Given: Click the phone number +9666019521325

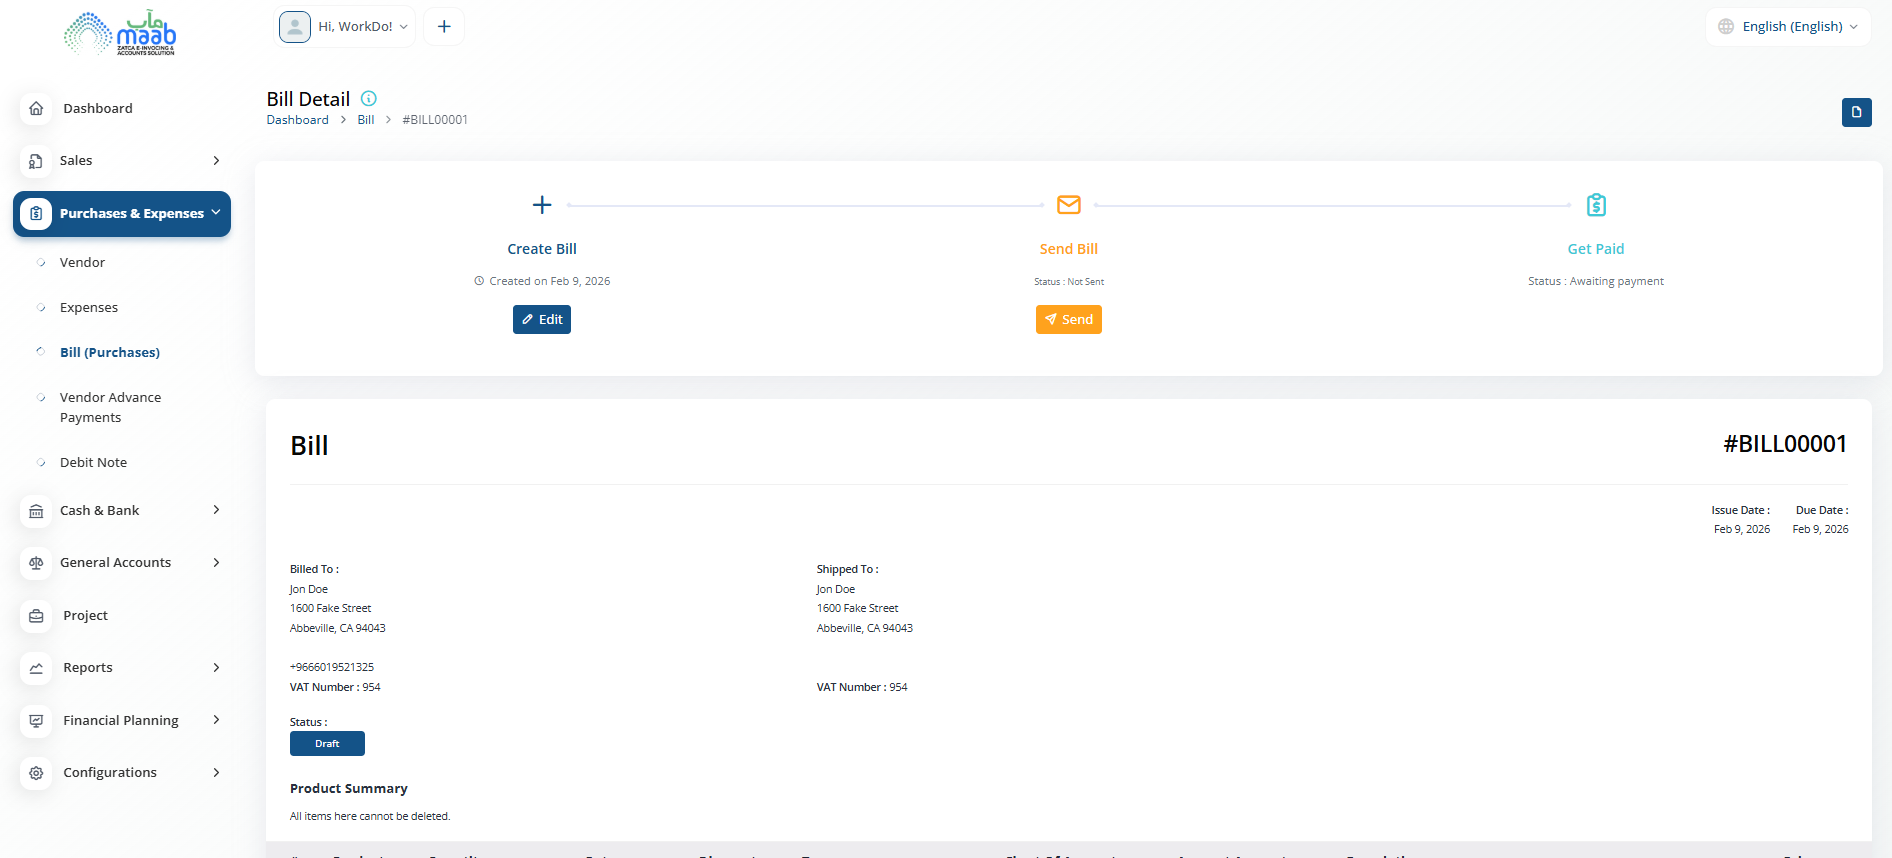Looking at the screenshot, I should 332,667.
